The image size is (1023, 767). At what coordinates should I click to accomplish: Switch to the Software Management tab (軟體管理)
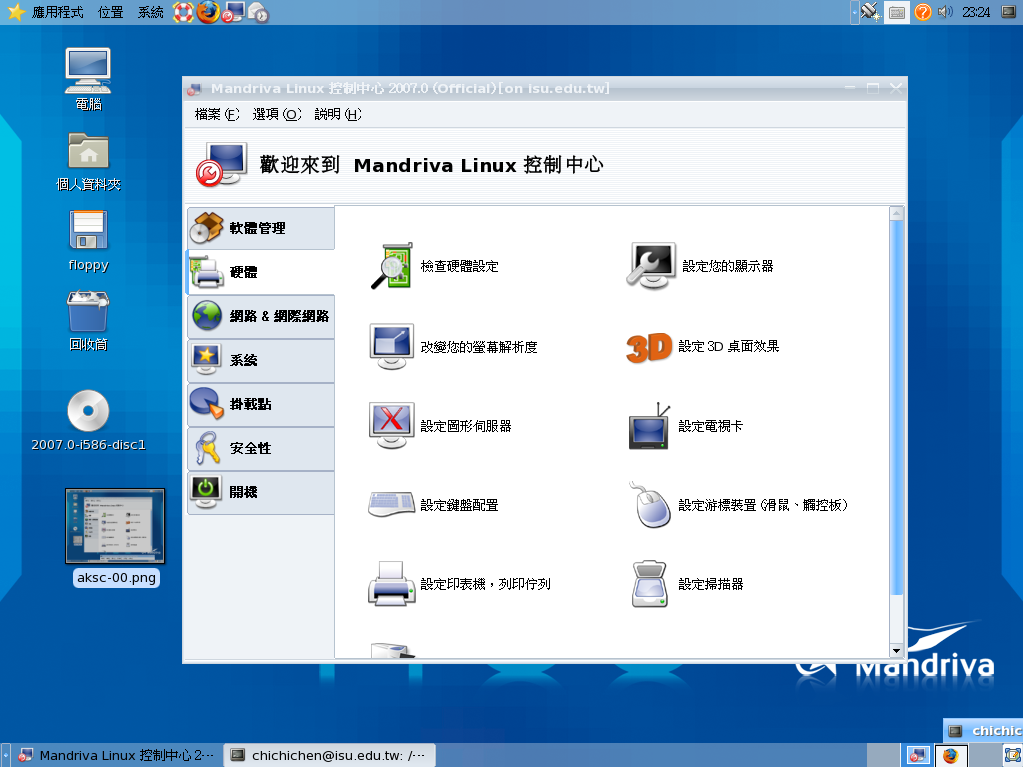click(260, 228)
